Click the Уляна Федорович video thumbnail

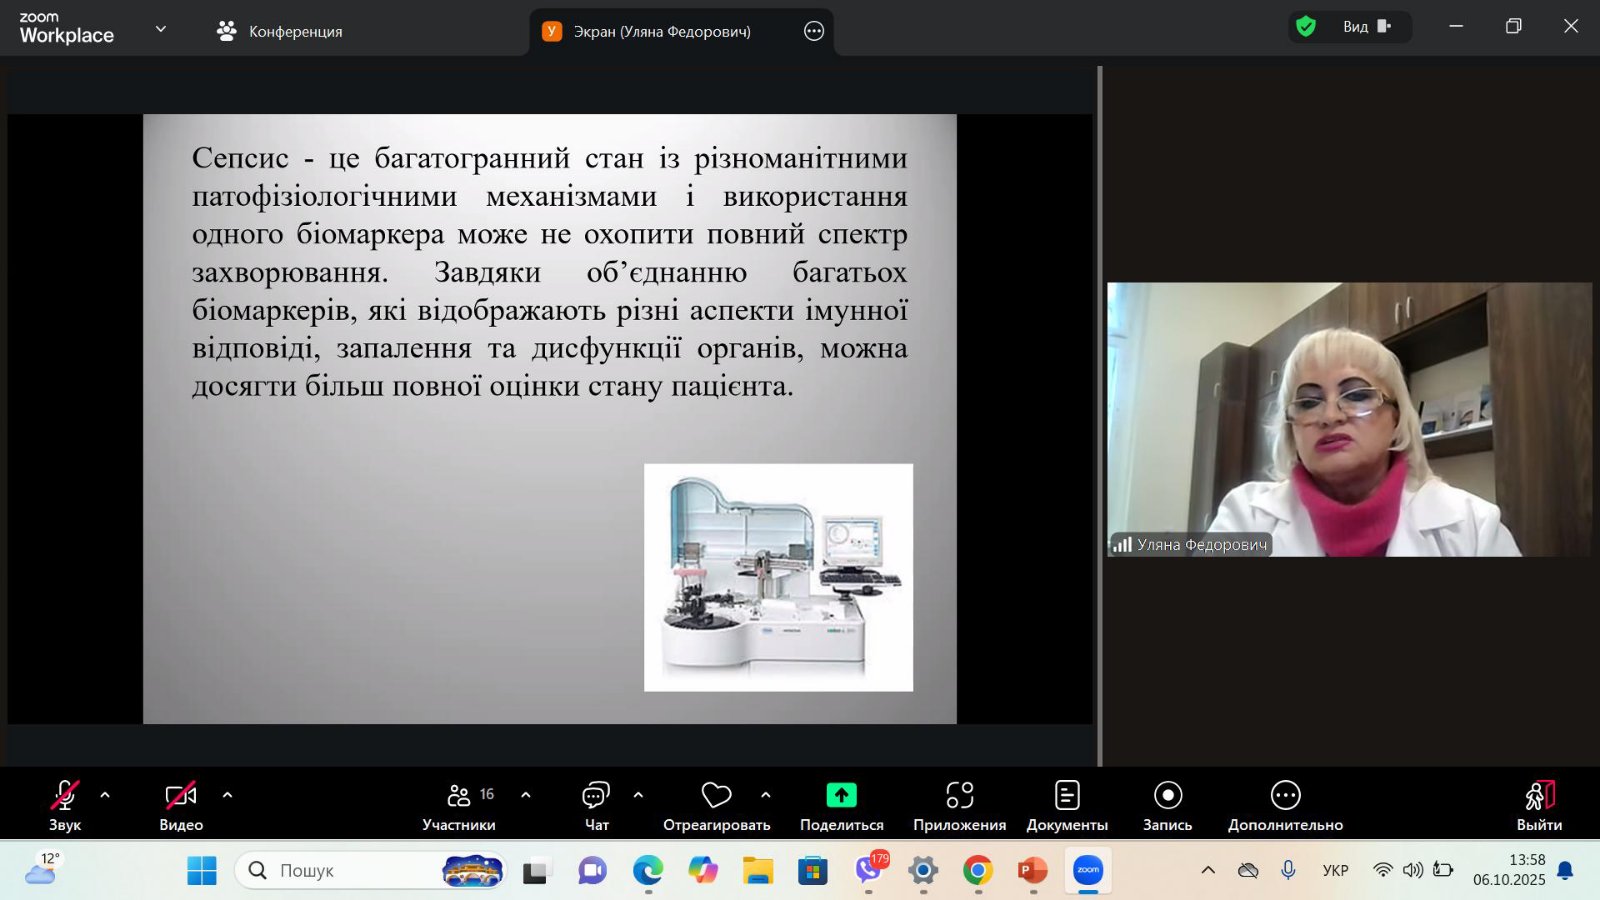click(x=1349, y=419)
